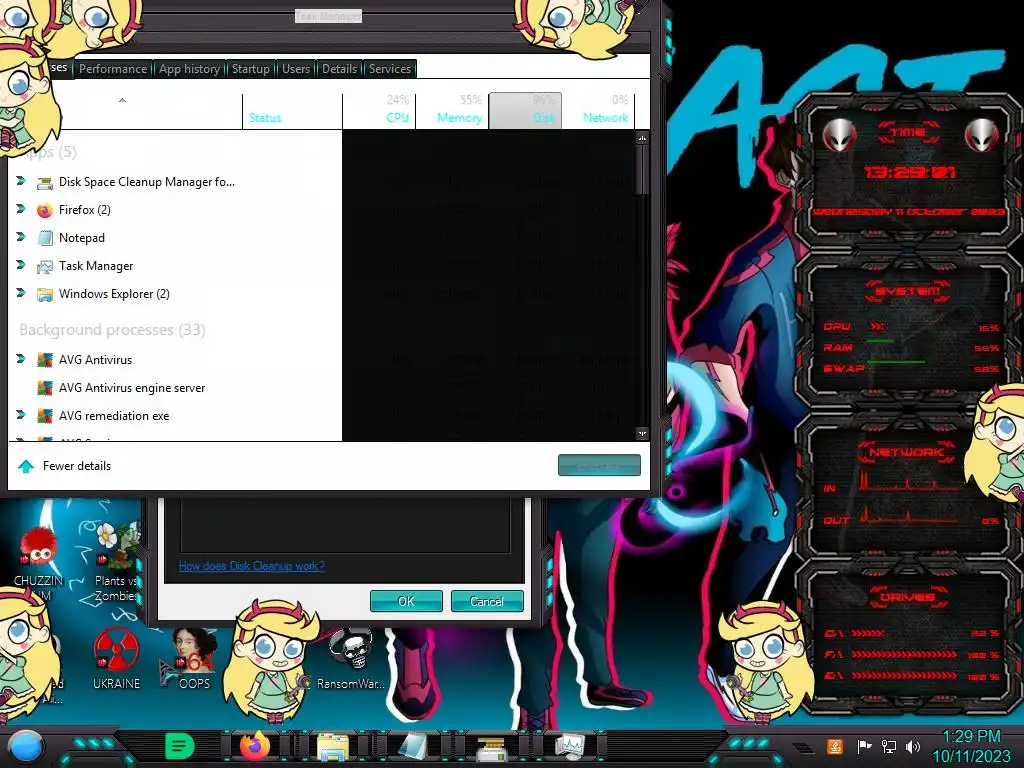Collapse the sort arrow above Name column
1024x768 pixels.
pos(122,100)
